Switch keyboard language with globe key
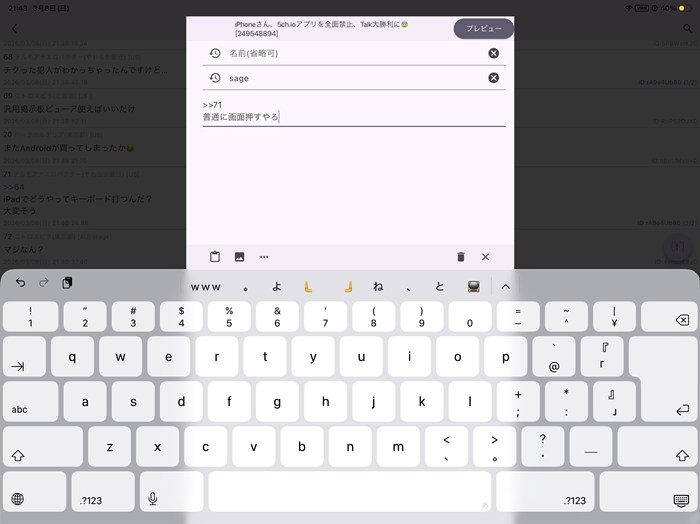 (18, 499)
